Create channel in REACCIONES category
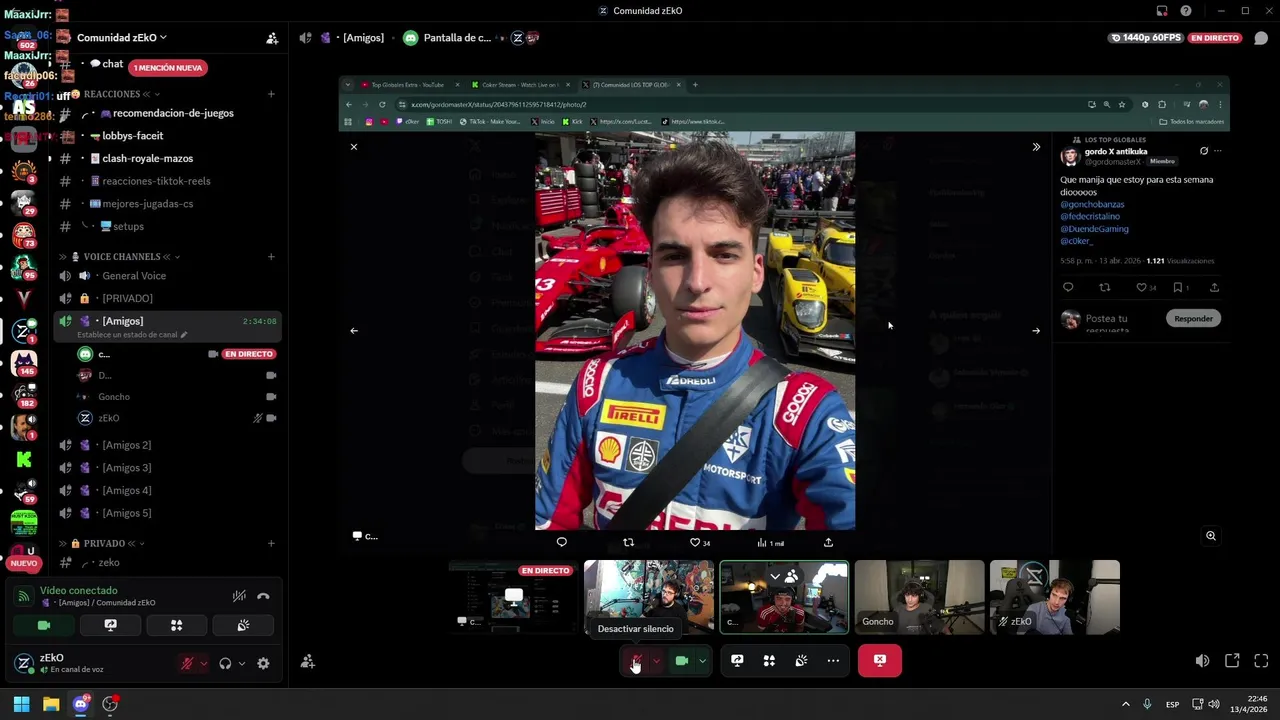The width and height of the screenshot is (1280, 720). pos(271,94)
